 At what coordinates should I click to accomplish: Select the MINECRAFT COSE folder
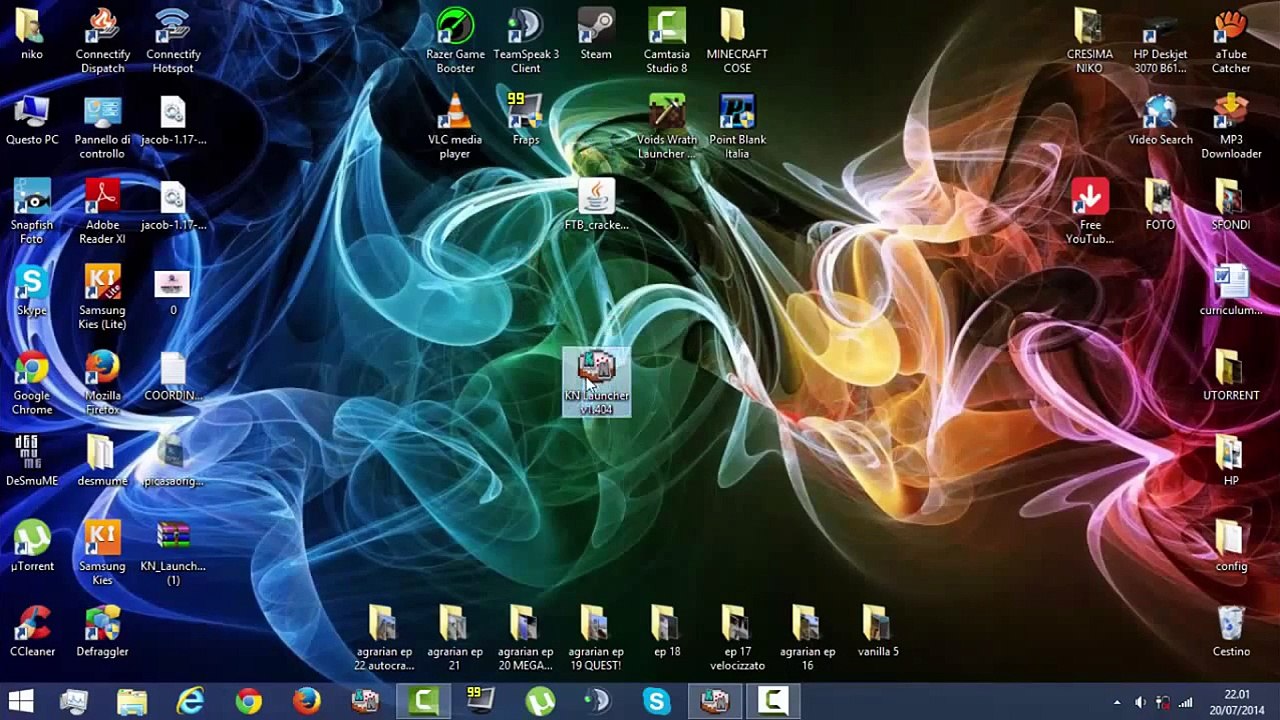pos(737,40)
